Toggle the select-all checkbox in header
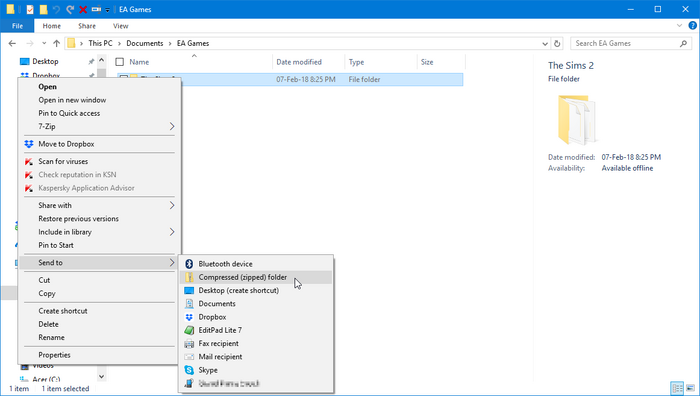The height and width of the screenshot is (396, 700). (x=120, y=62)
